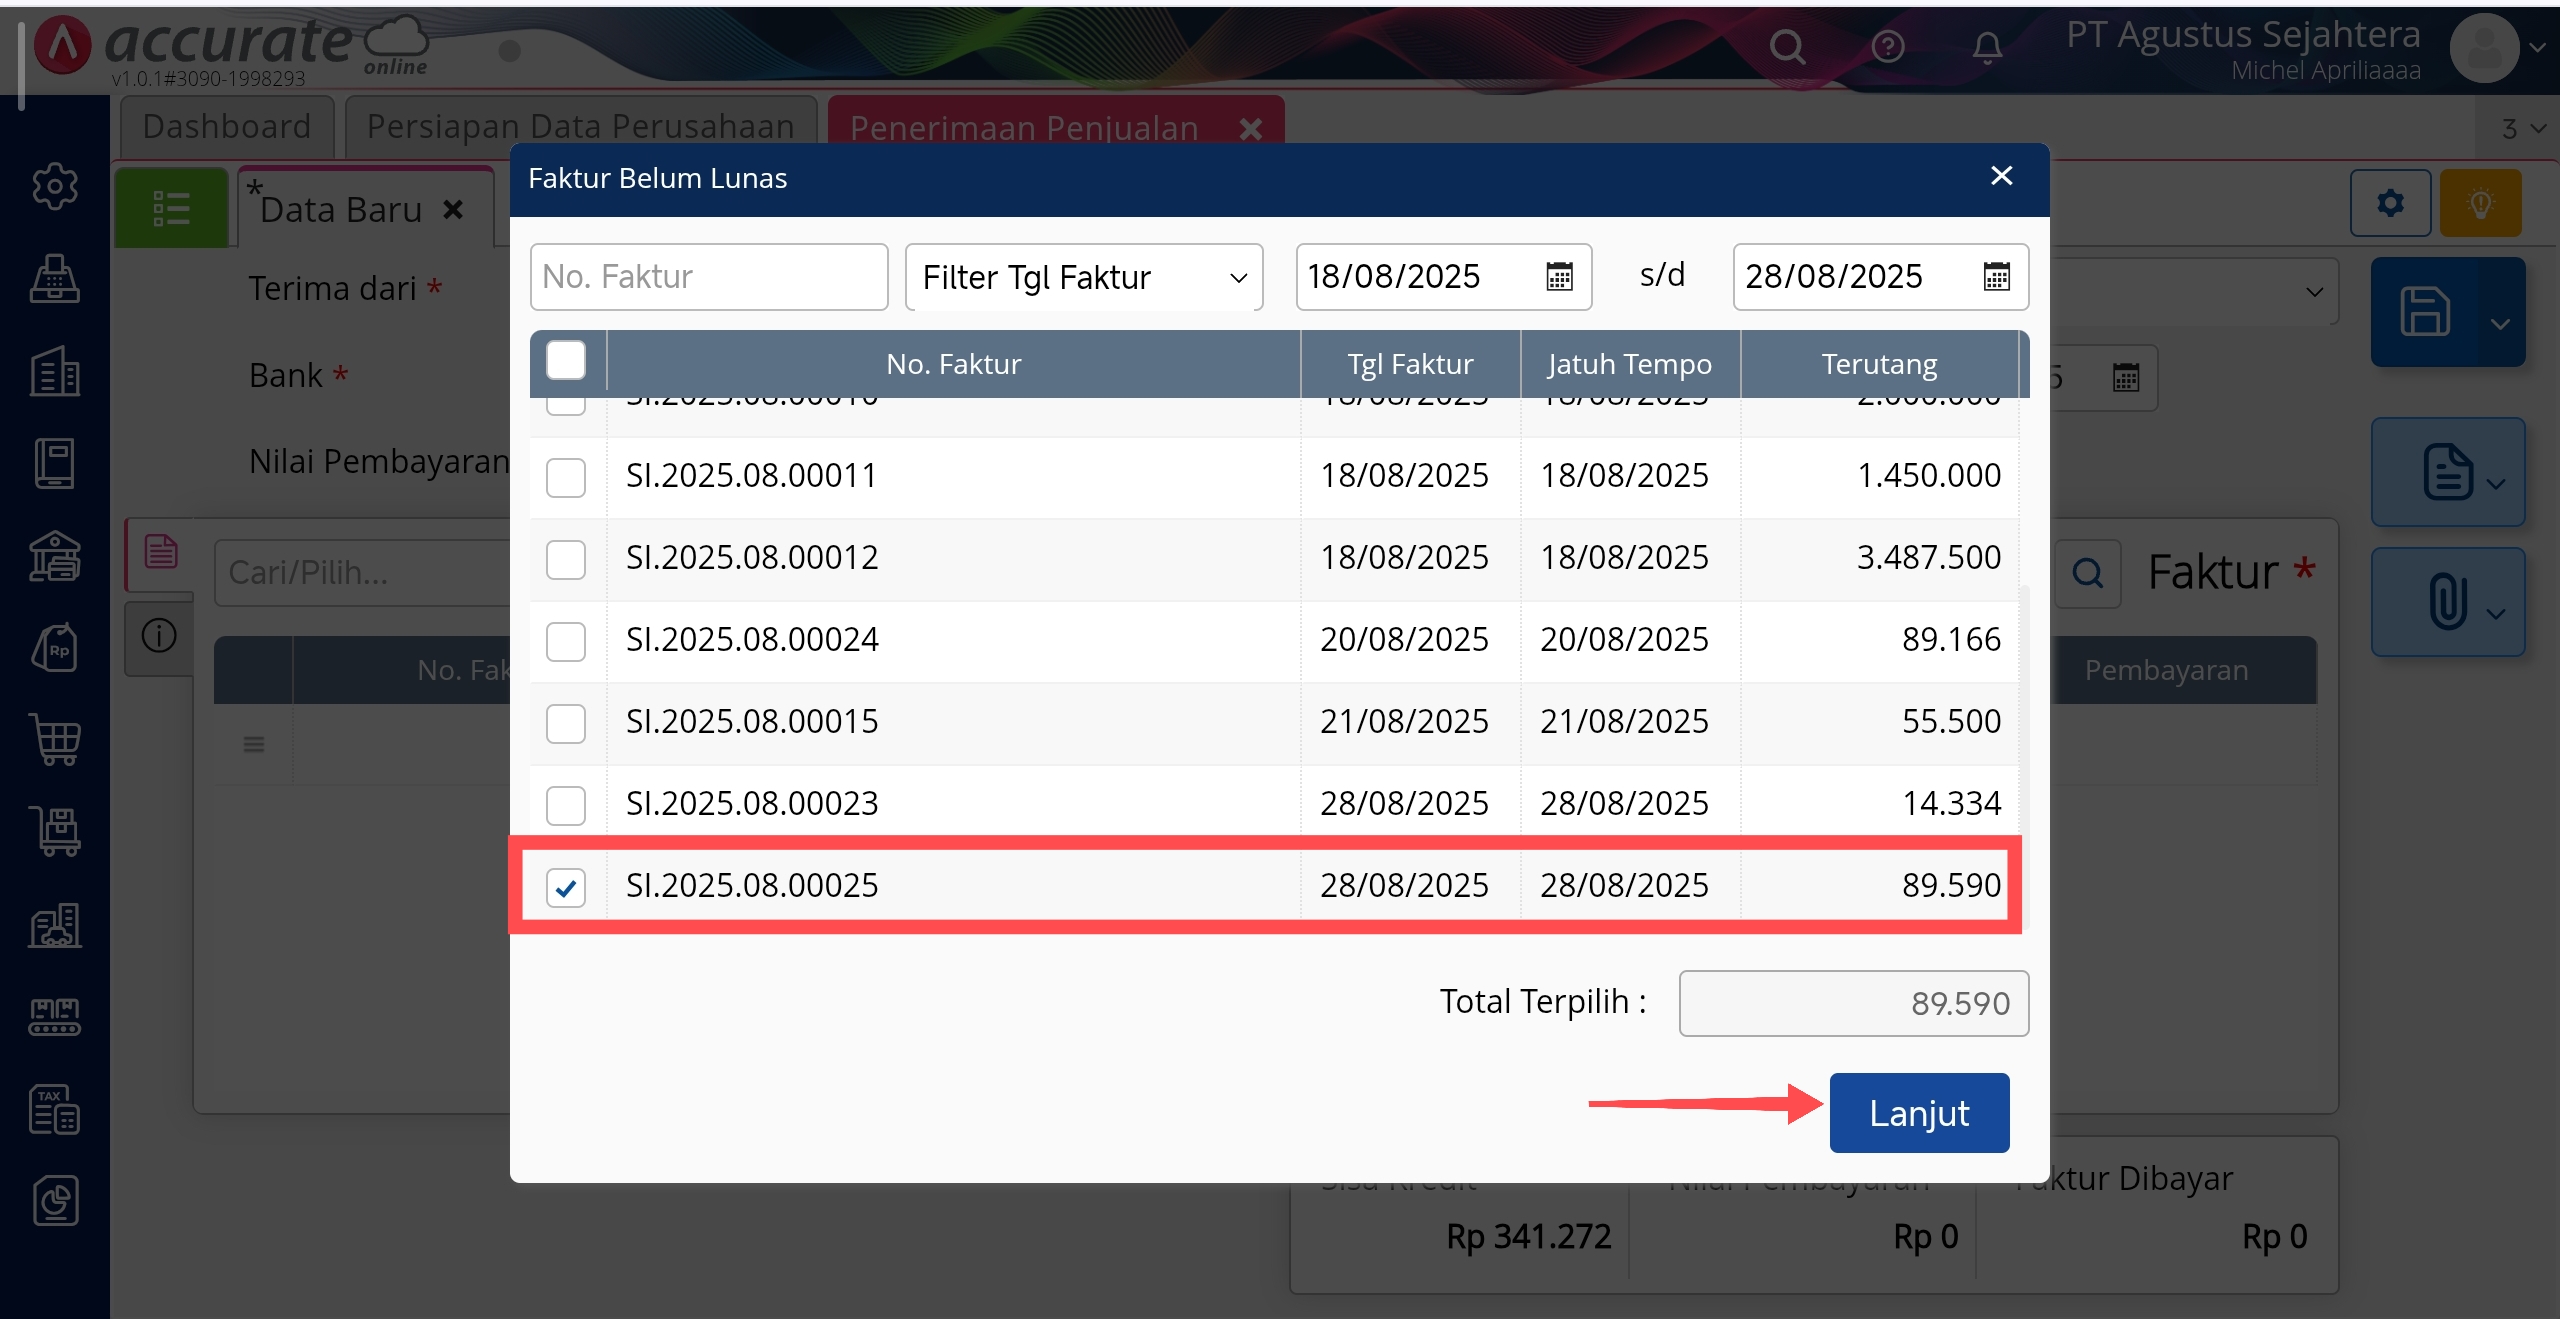Toggle select-all checkbox in table header

566,361
